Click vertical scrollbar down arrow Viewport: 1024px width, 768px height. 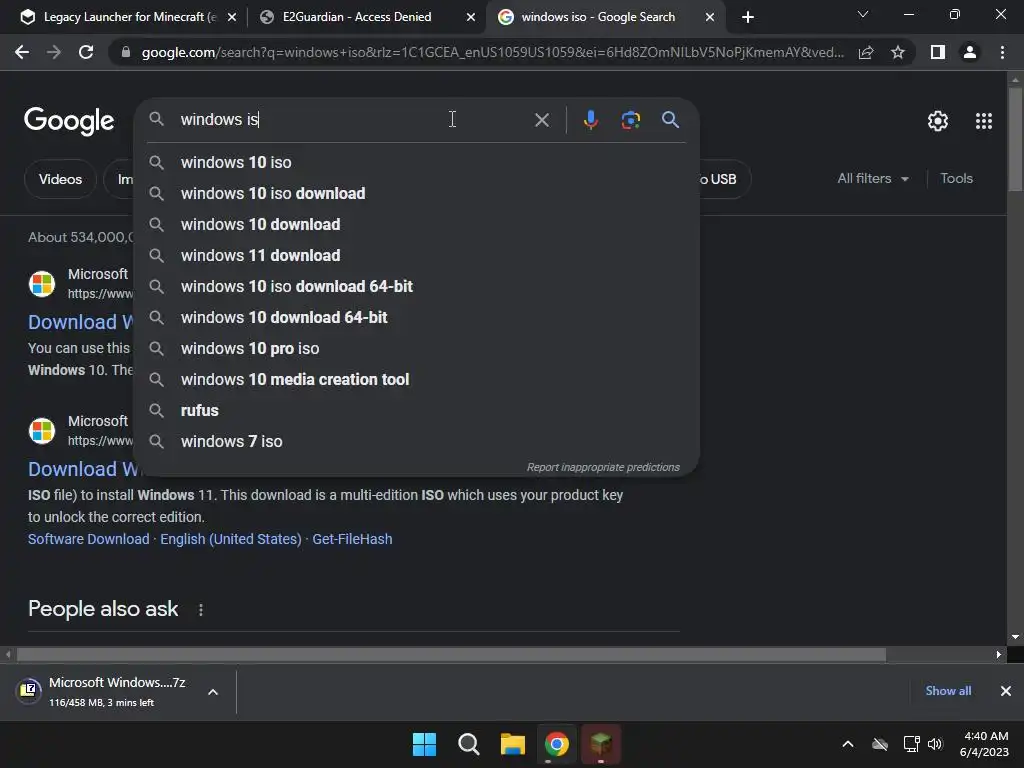[1015, 637]
